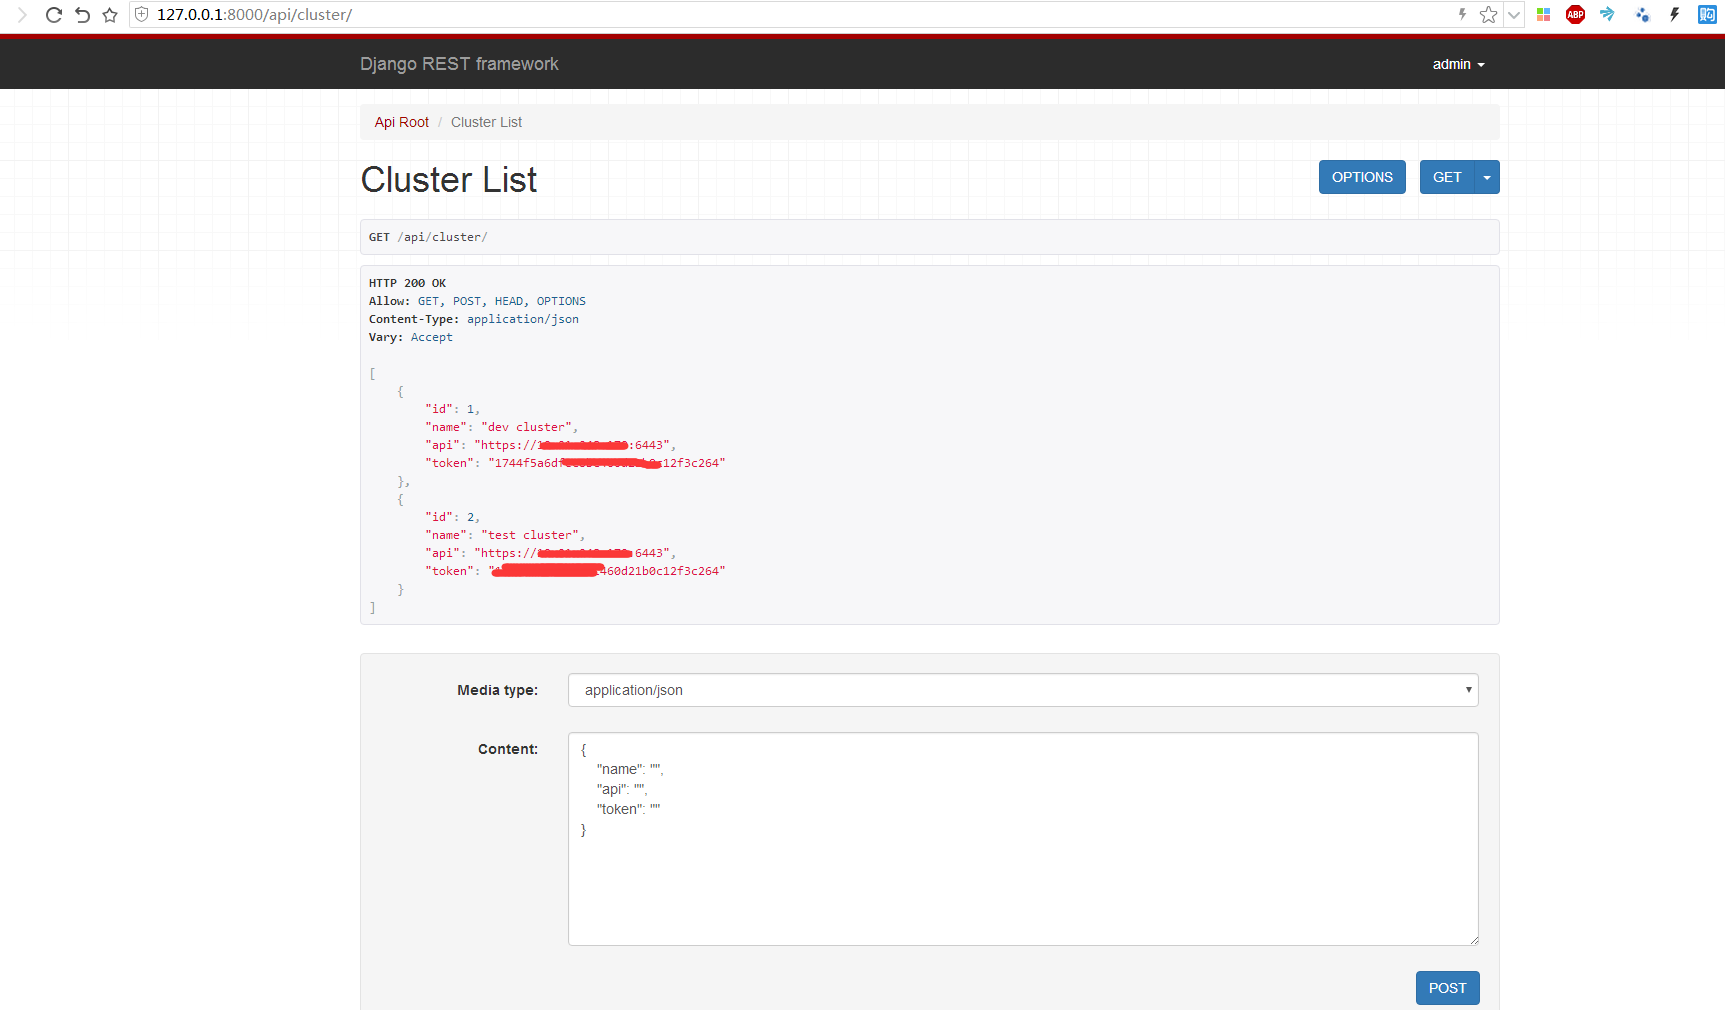Submit with the POST button

point(1447,988)
